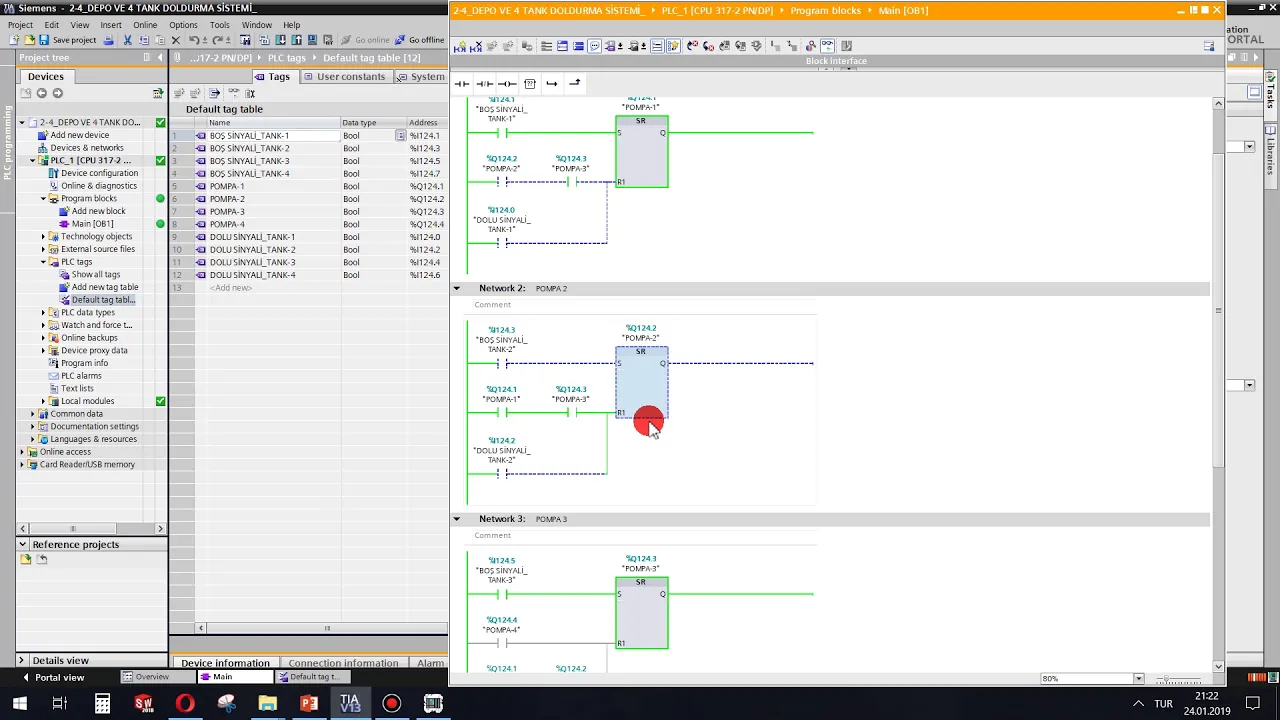This screenshot has height=720, width=1280.
Task: Click the New project icon
Action: [14, 40]
